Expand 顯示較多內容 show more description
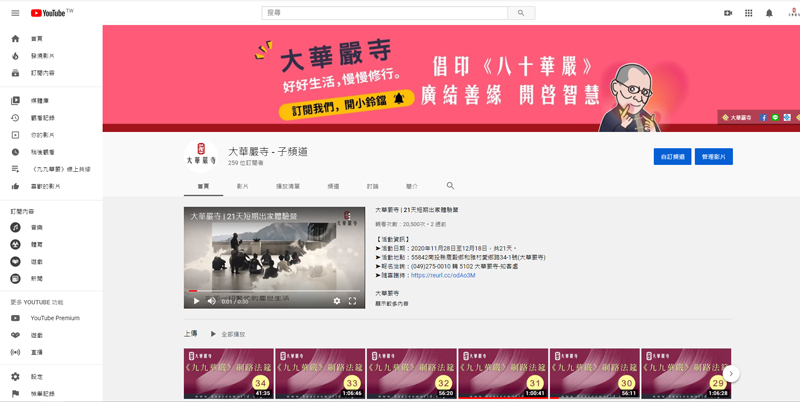The width and height of the screenshot is (800, 402). [392, 304]
